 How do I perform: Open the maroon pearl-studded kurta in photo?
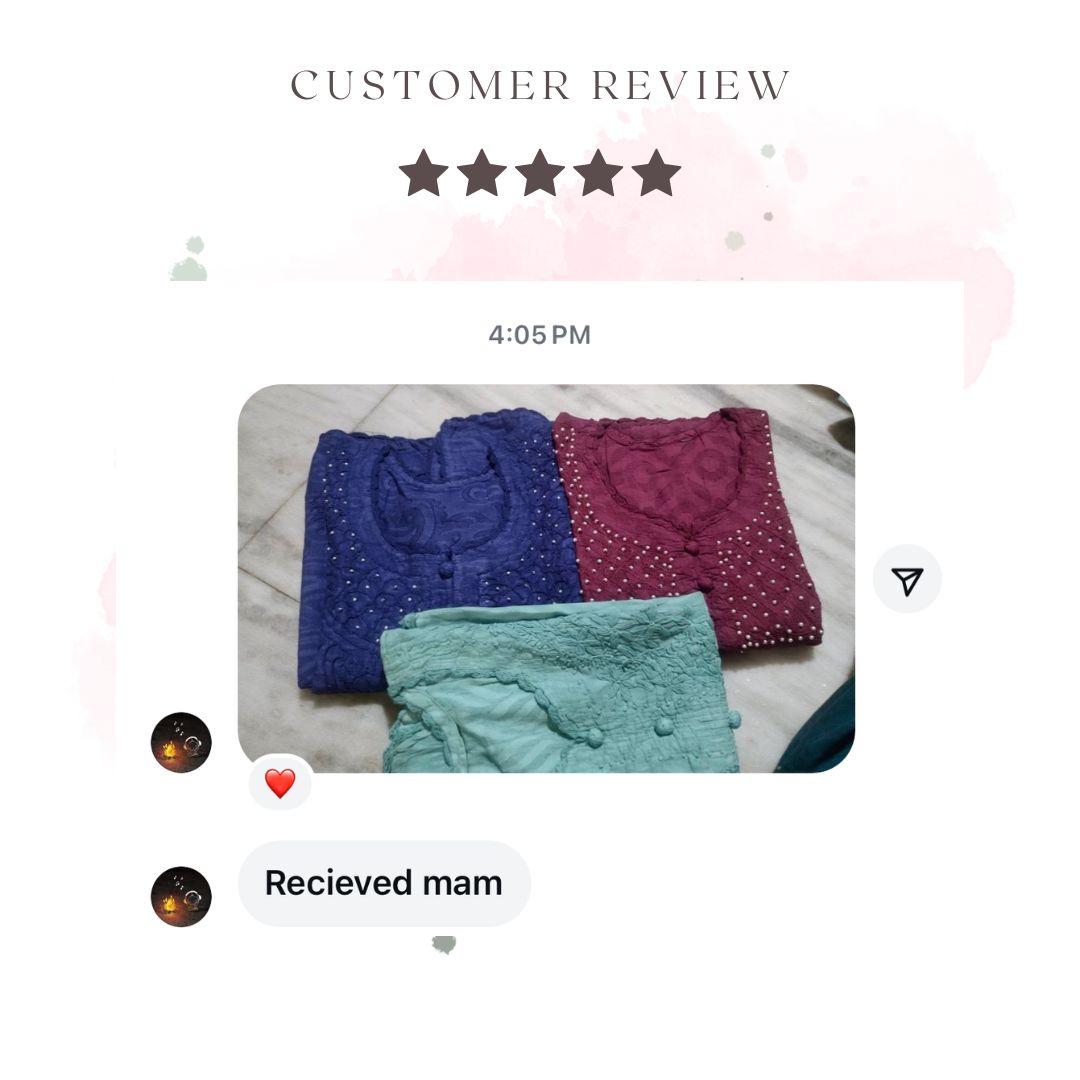click(689, 523)
